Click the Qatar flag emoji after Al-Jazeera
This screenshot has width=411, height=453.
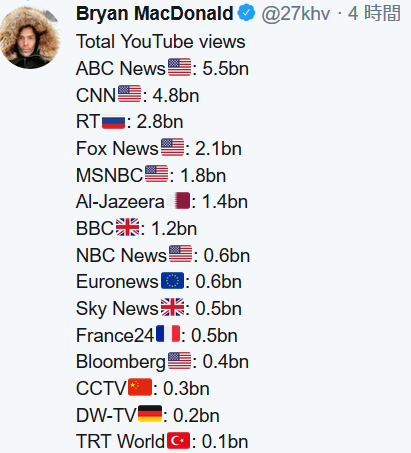click(179, 201)
